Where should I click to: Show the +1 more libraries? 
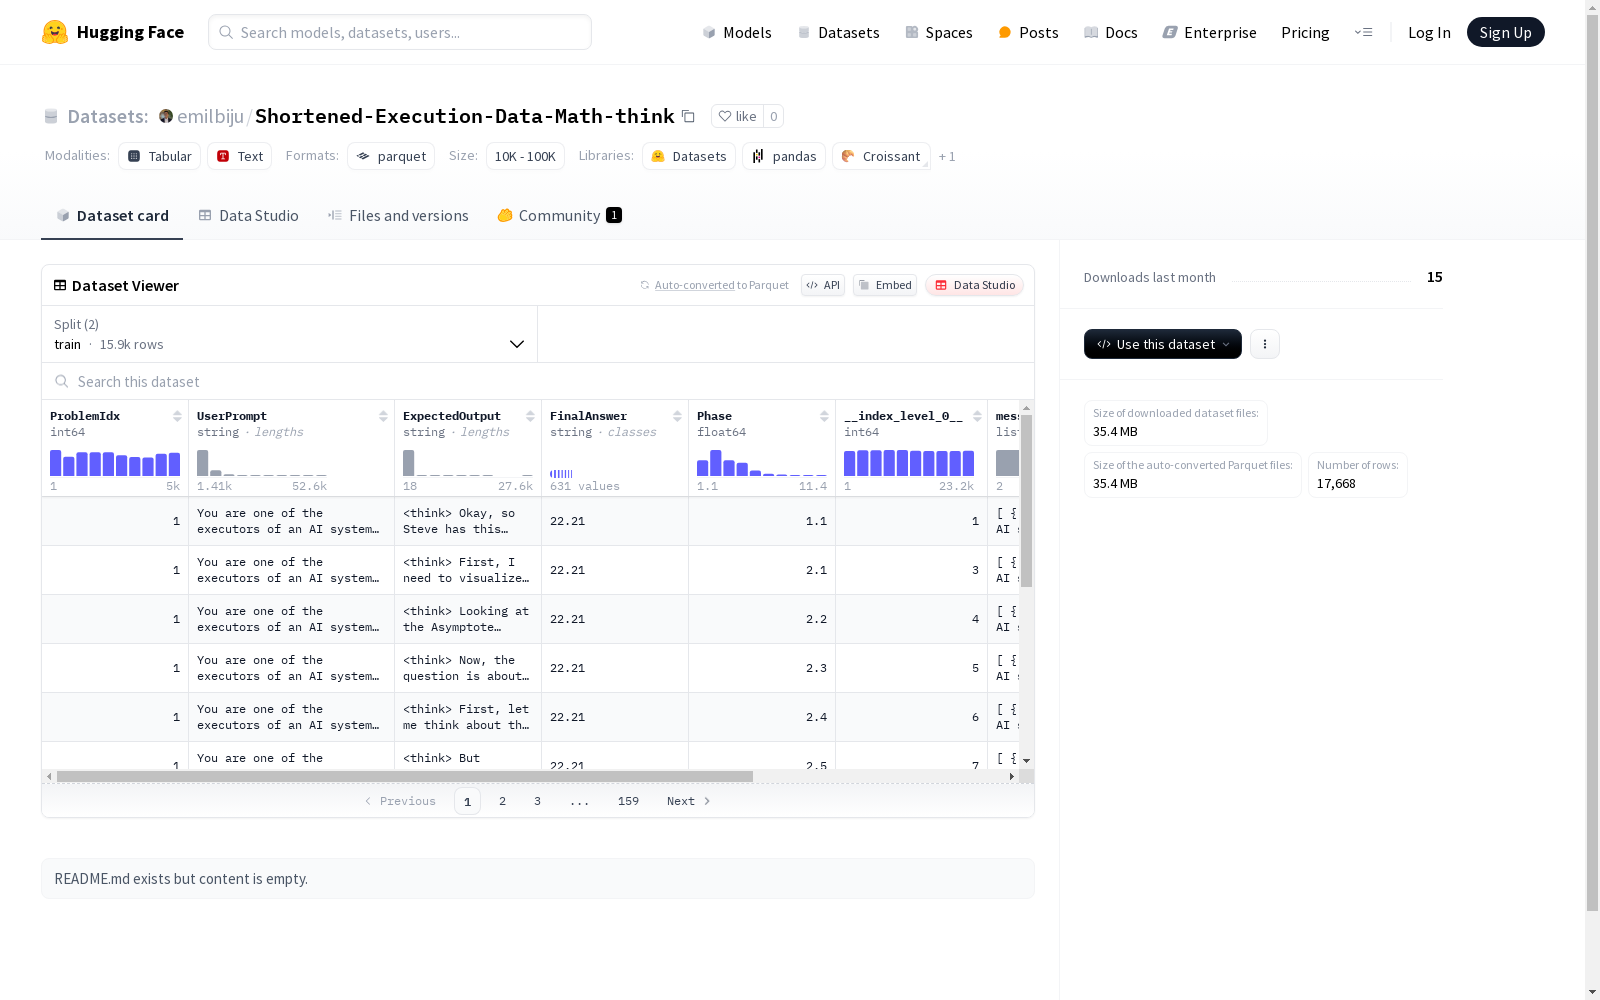[947, 156]
